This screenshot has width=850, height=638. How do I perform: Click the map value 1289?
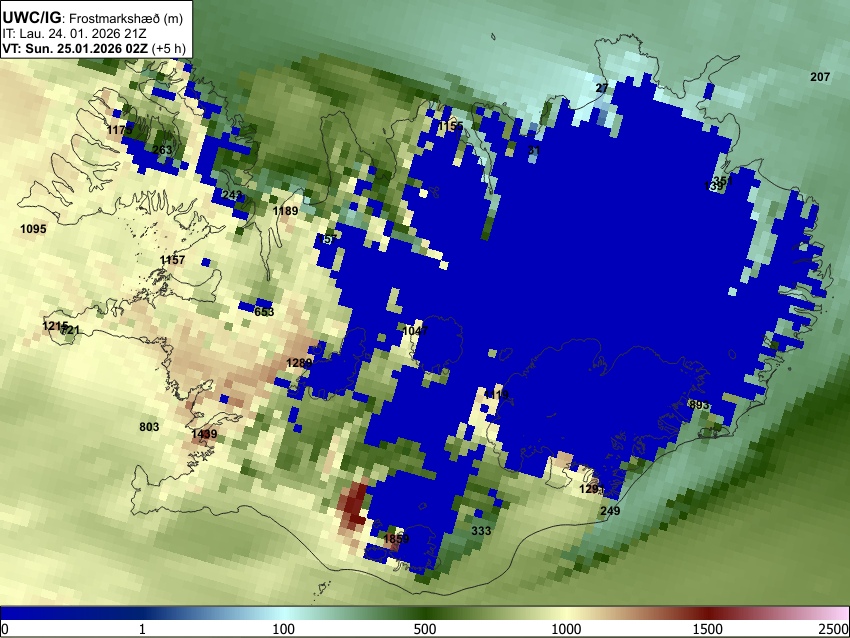[x=299, y=363]
